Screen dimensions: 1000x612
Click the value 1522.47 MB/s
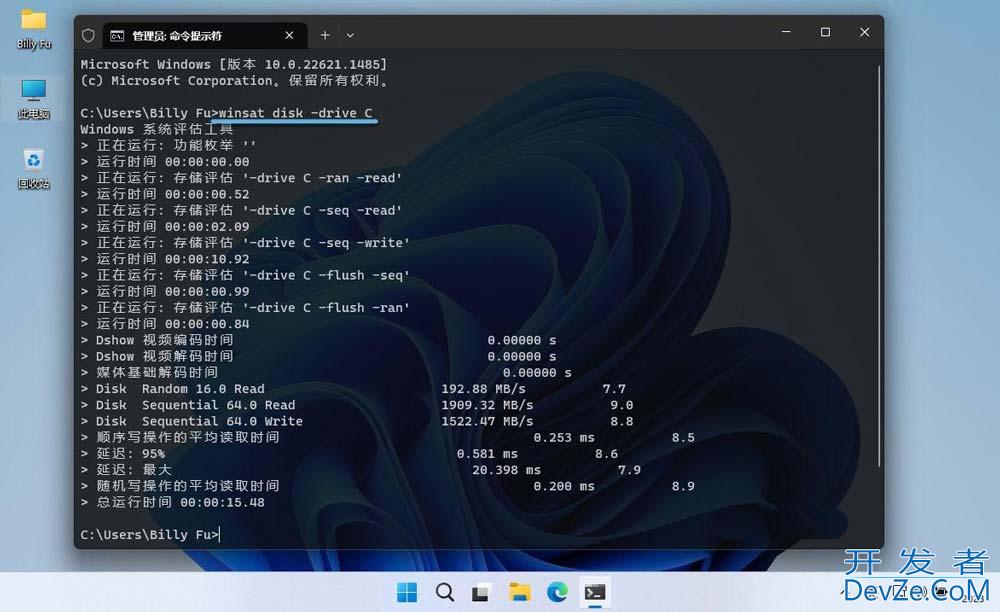click(487, 421)
